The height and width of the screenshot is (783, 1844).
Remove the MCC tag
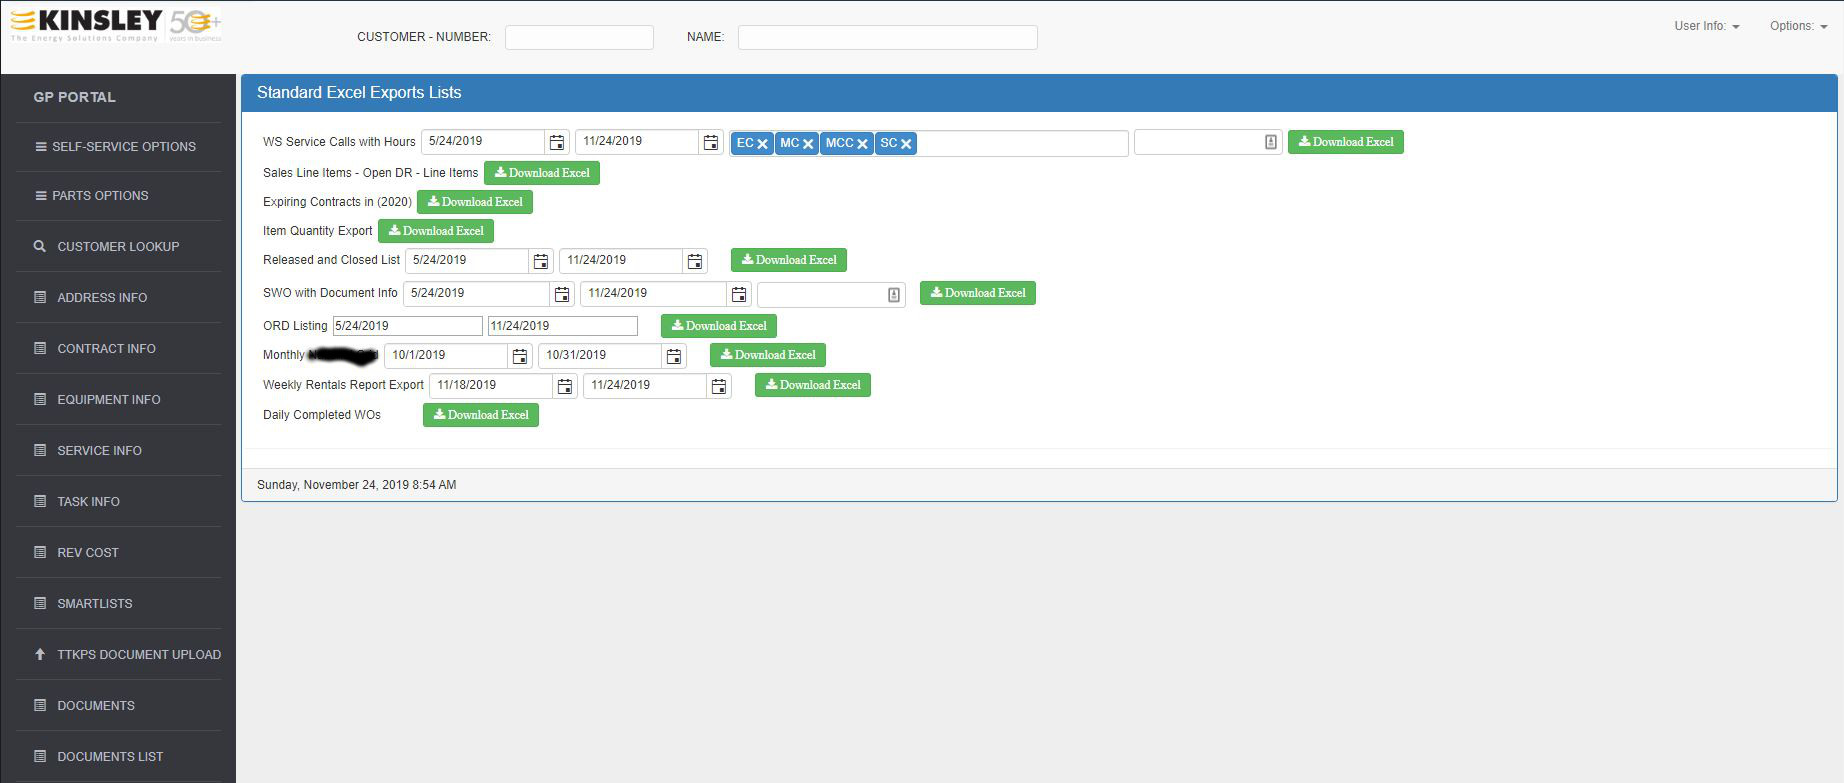coord(862,144)
